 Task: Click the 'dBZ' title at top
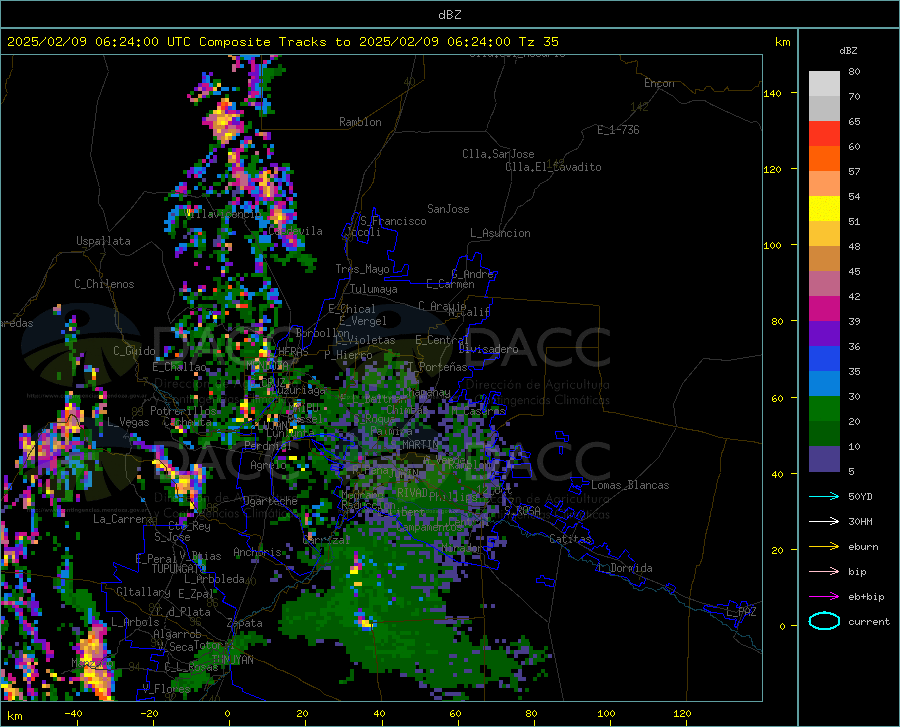point(449,15)
